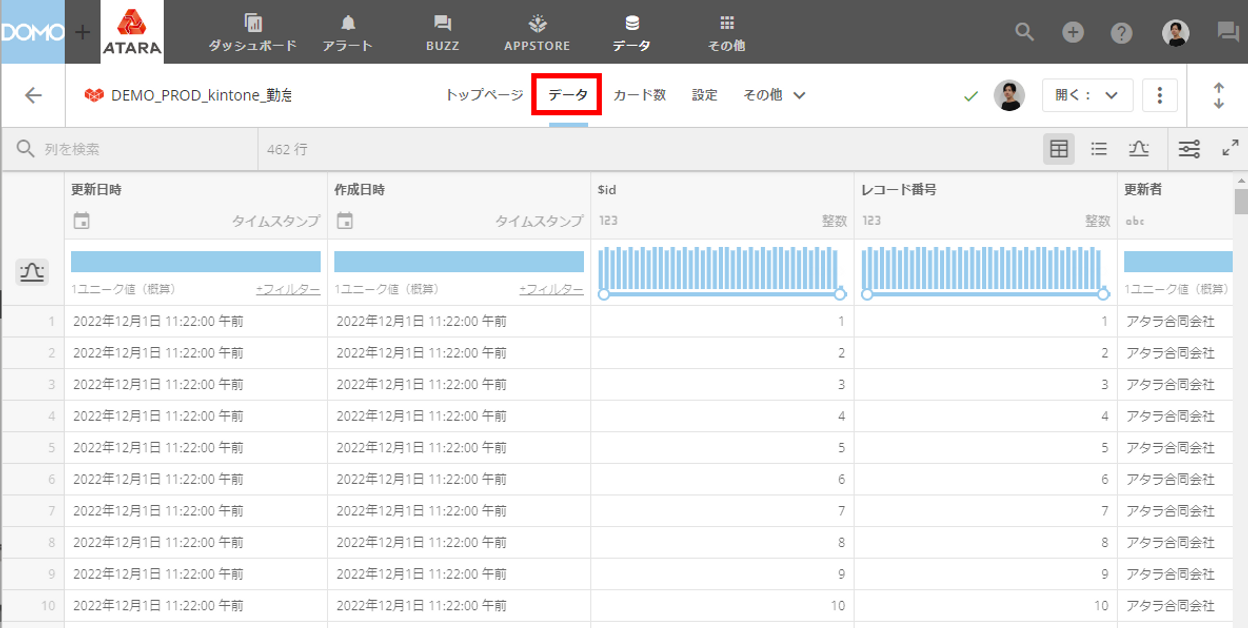Toggle the column statistics icon at left
Image resolution: width=1248 pixels, height=628 pixels.
(32, 272)
